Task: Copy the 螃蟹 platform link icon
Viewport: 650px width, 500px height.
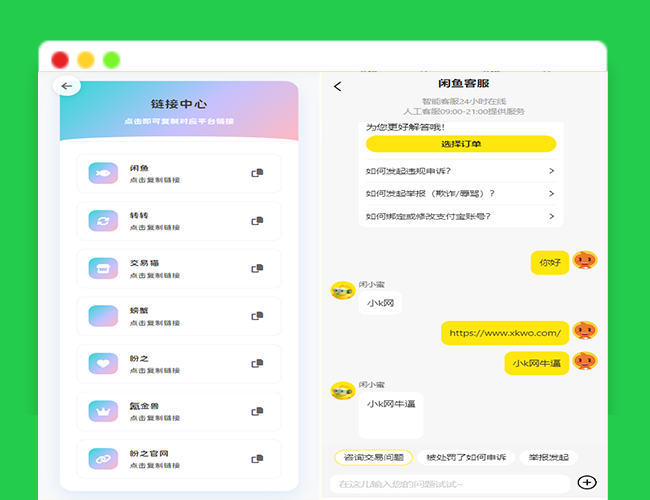Action: pyautogui.click(x=257, y=316)
